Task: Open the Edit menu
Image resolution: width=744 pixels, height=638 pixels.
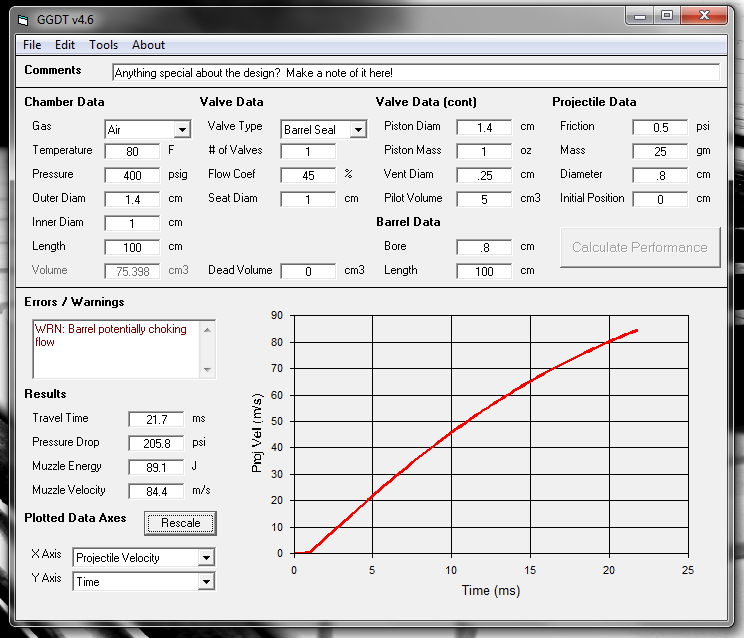Action: [x=65, y=45]
